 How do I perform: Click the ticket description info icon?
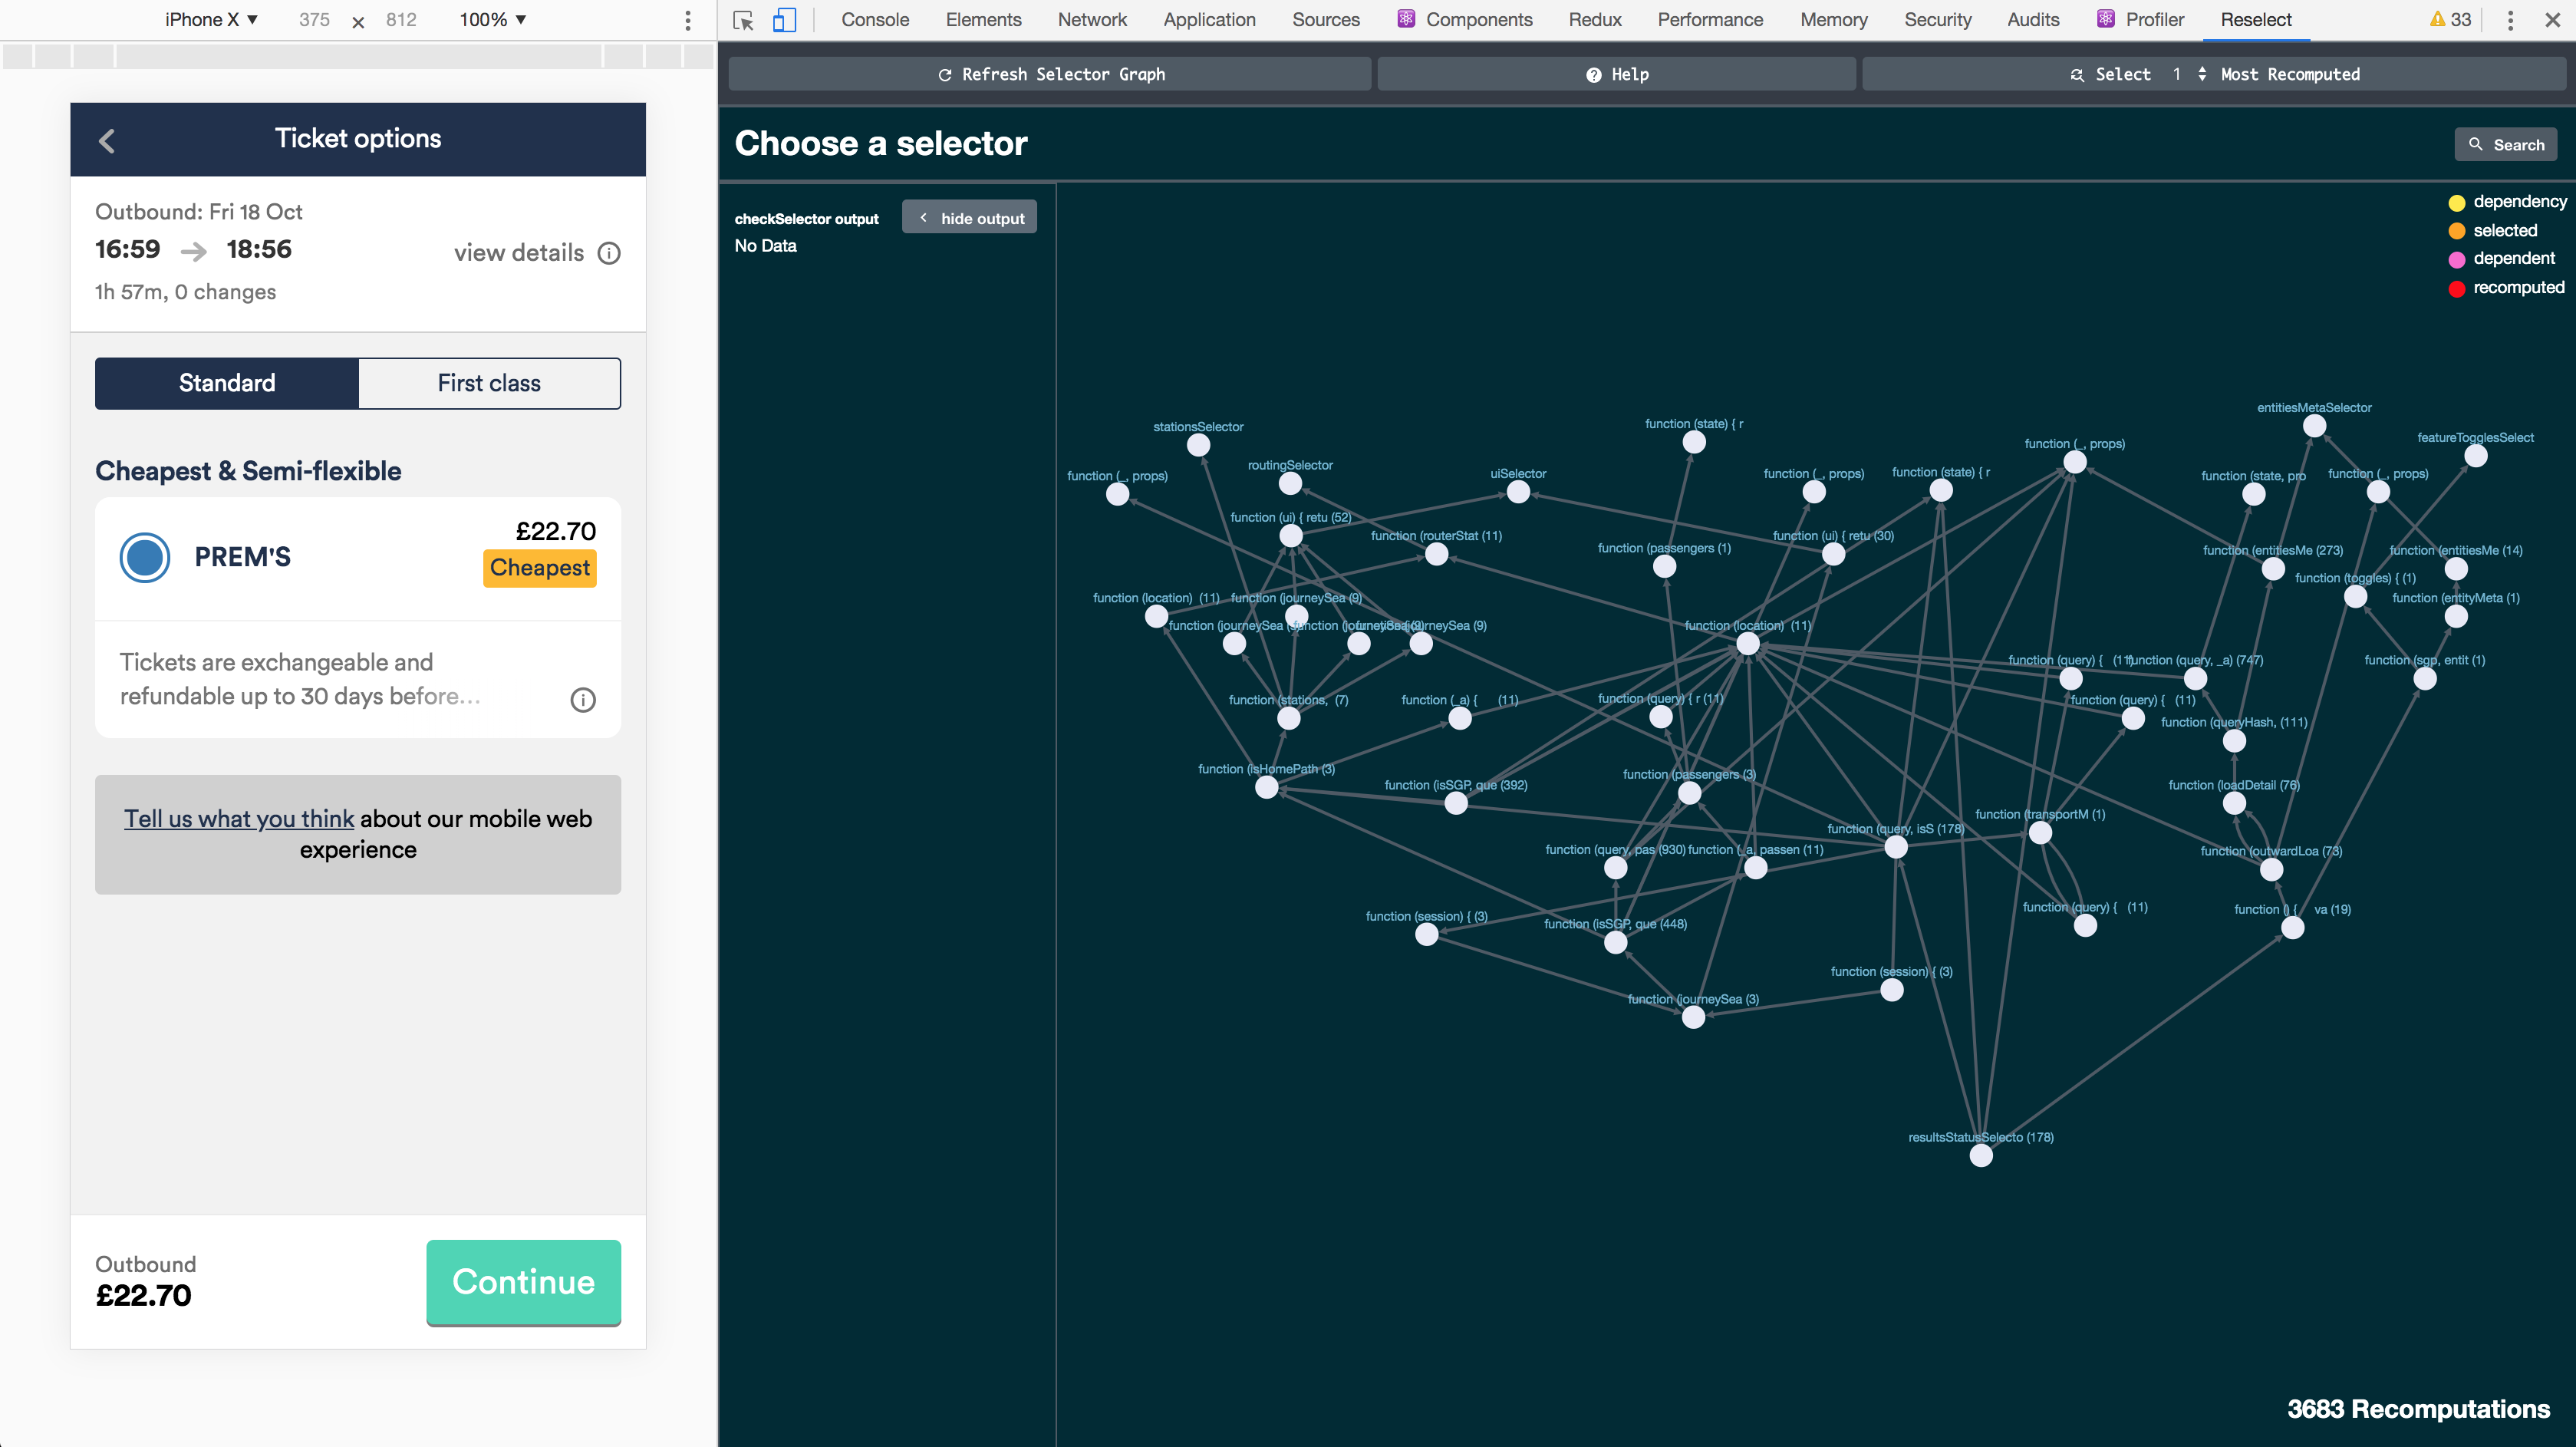(583, 700)
